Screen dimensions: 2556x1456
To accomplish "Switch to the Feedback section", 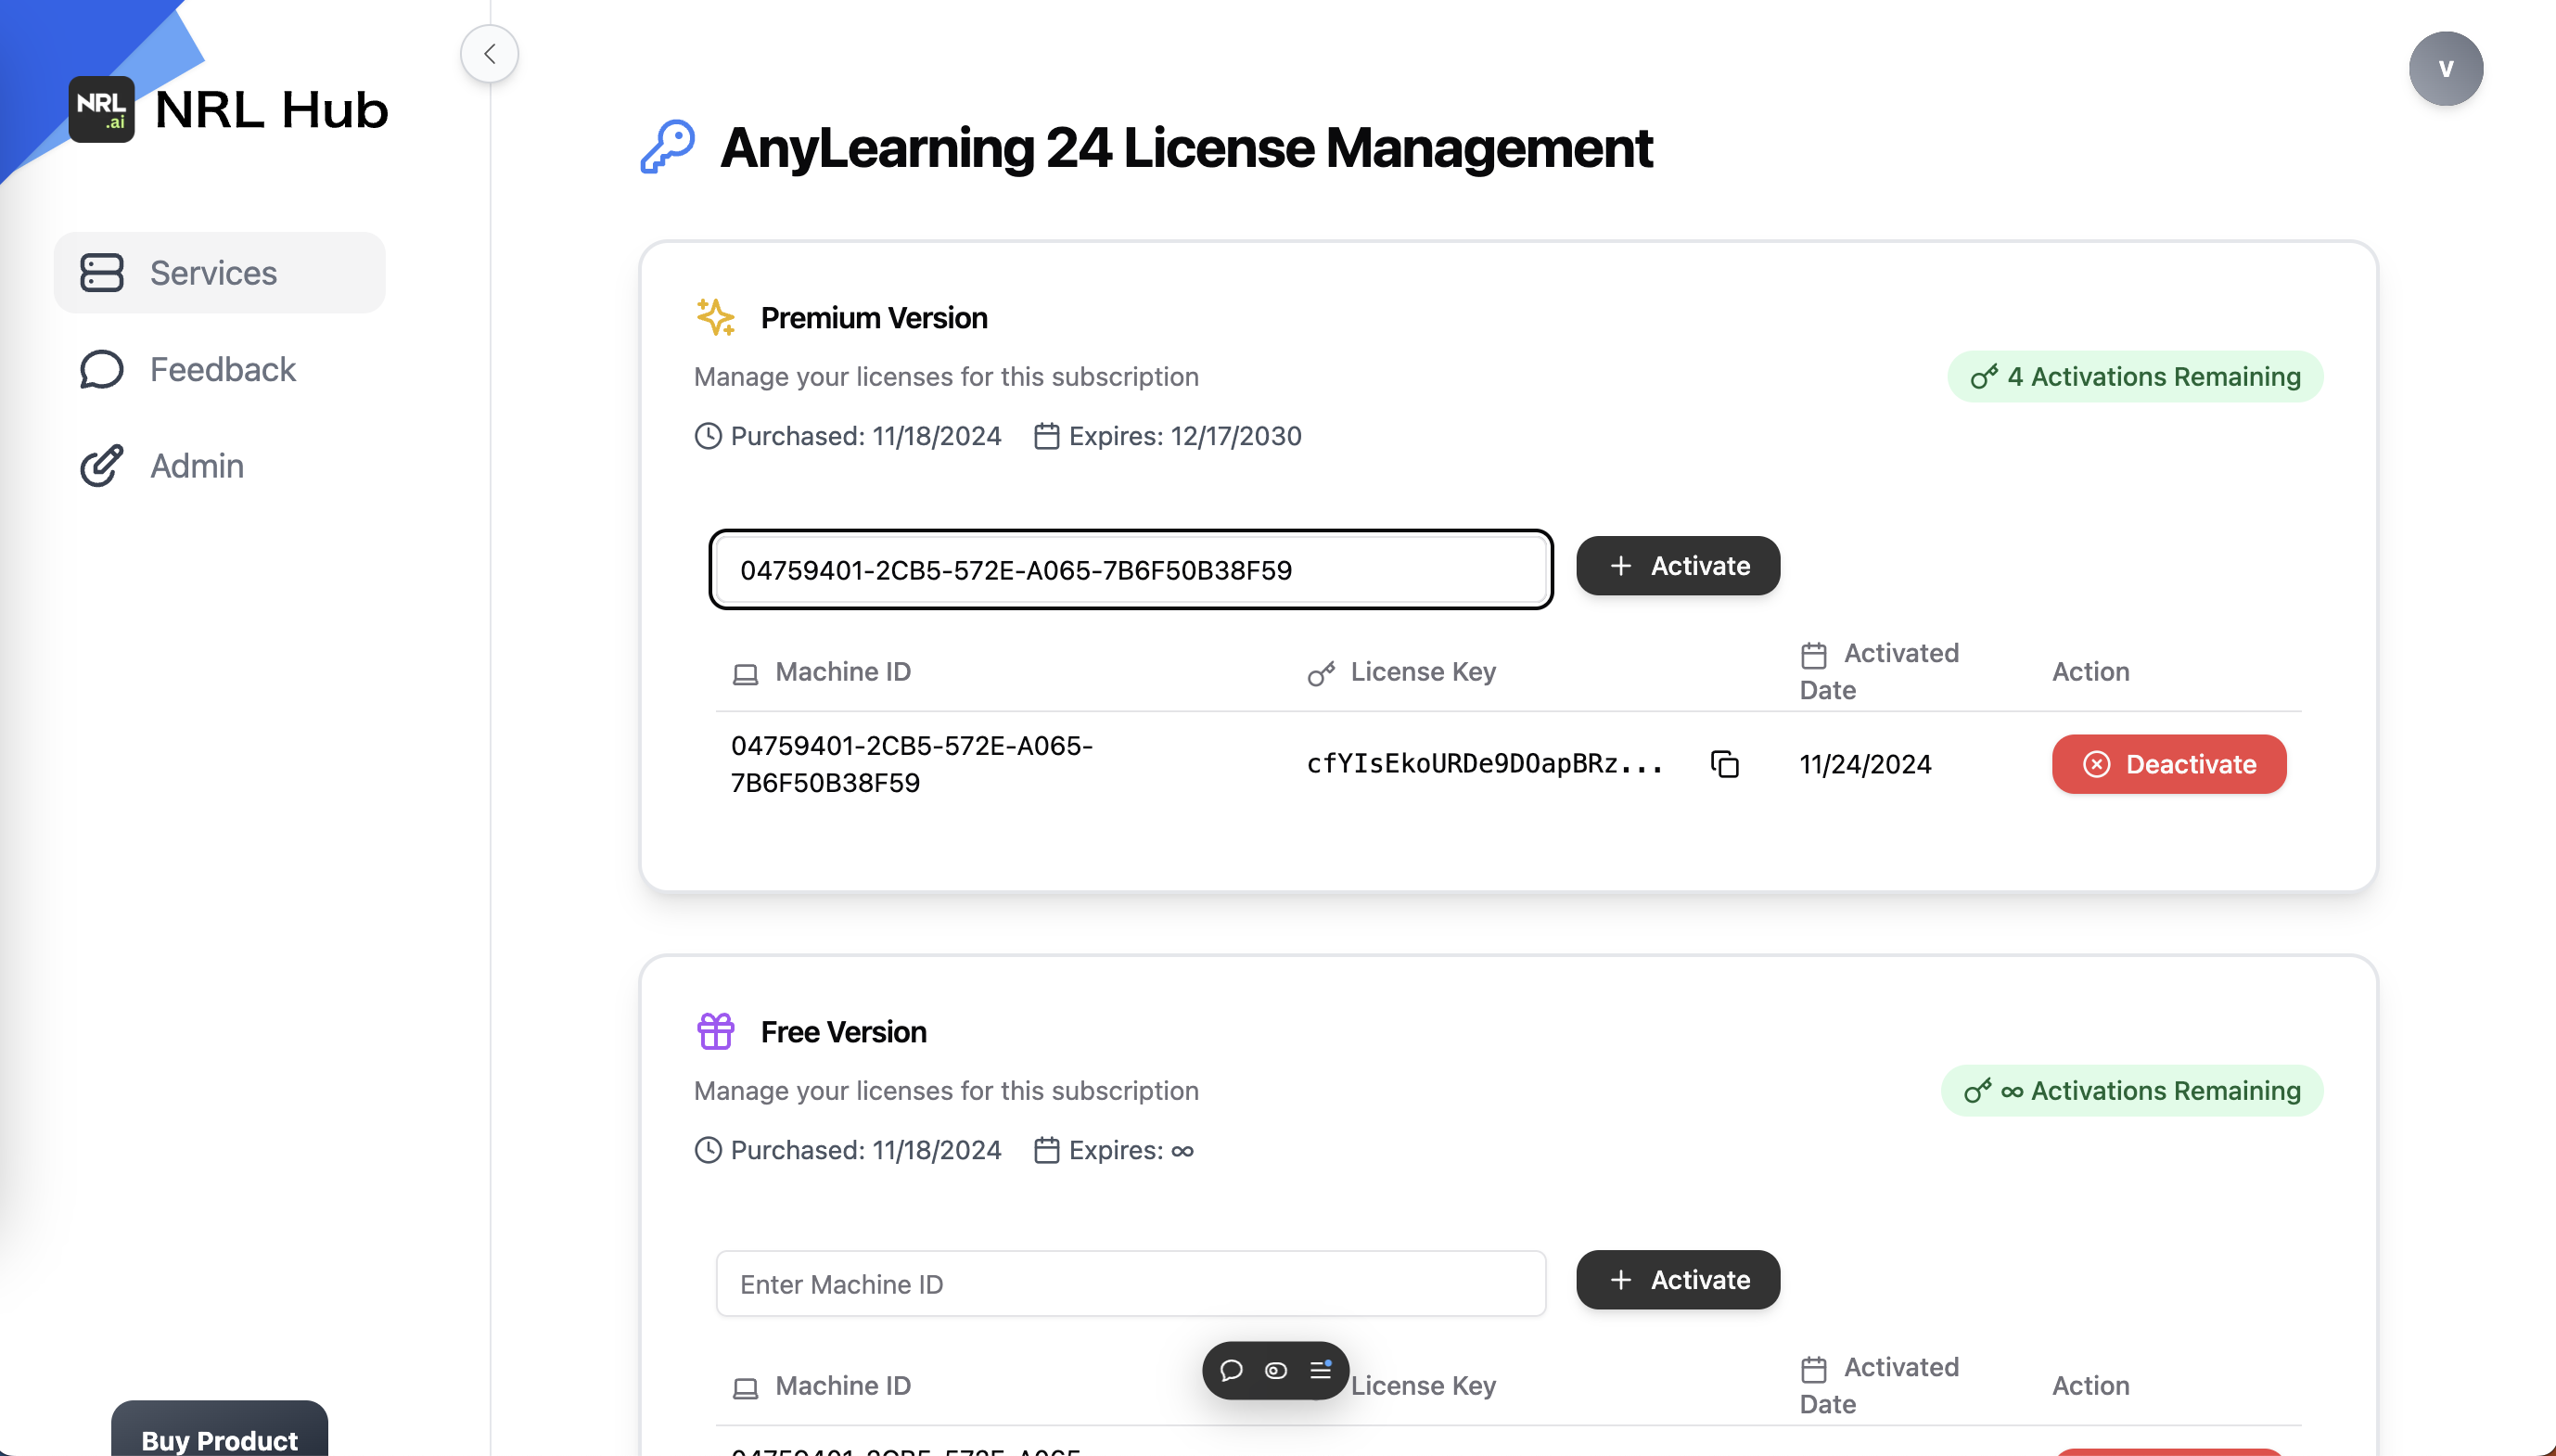I will coord(223,369).
